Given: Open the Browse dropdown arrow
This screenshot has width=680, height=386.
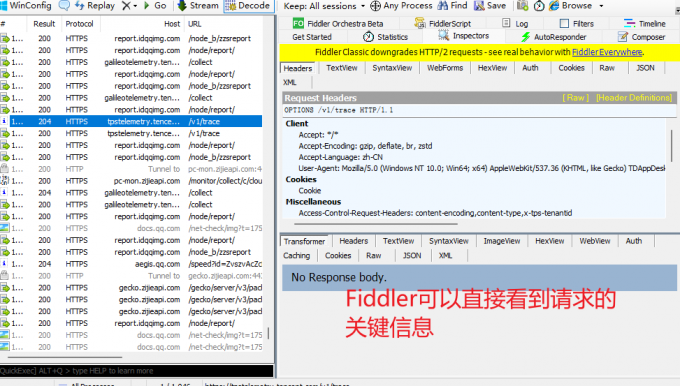Looking at the screenshot, I should [x=601, y=6].
